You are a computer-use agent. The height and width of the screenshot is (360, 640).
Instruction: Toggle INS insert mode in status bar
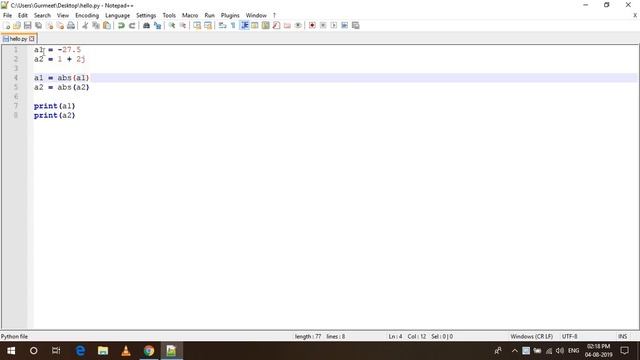[x=622, y=336]
